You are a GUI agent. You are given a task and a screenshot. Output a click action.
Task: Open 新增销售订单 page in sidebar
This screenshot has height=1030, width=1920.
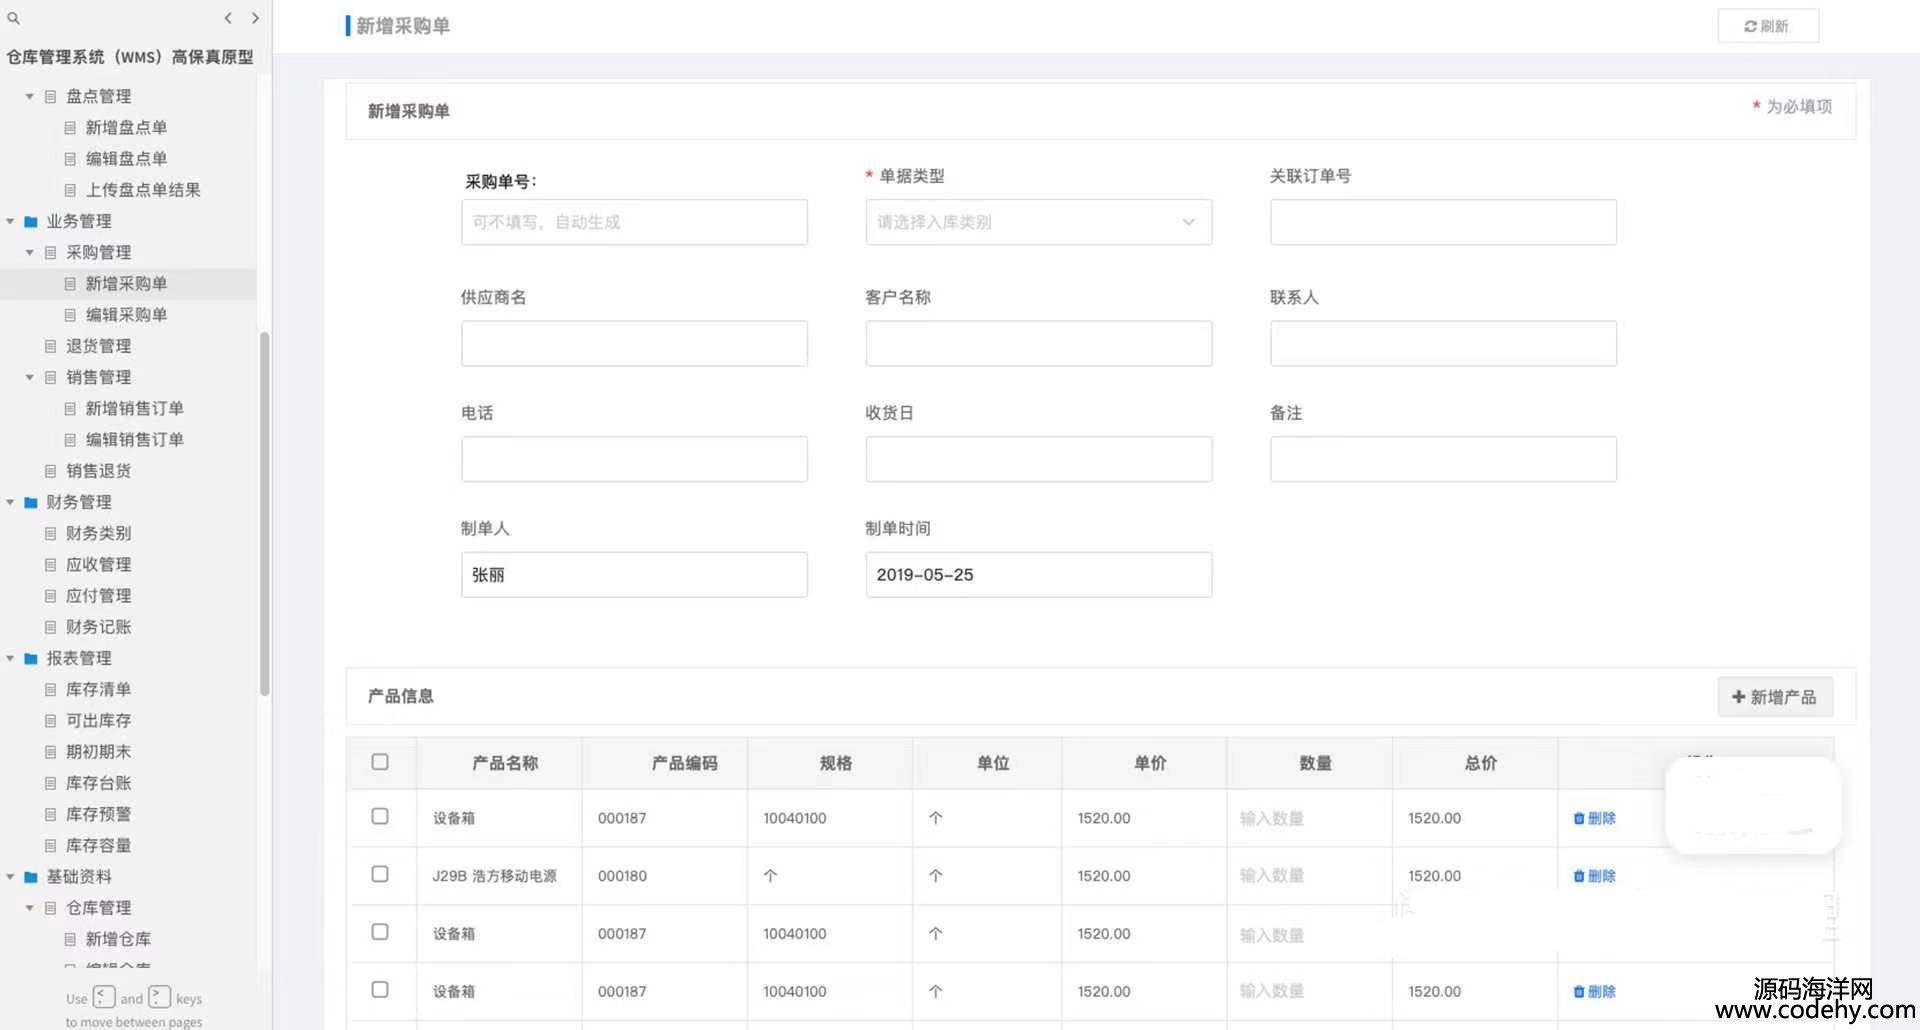[x=134, y=408]
